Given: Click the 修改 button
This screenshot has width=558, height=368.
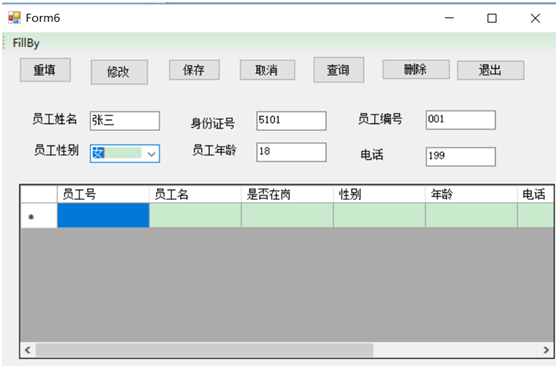Looking at the screenshot, I should pos(119,72).
